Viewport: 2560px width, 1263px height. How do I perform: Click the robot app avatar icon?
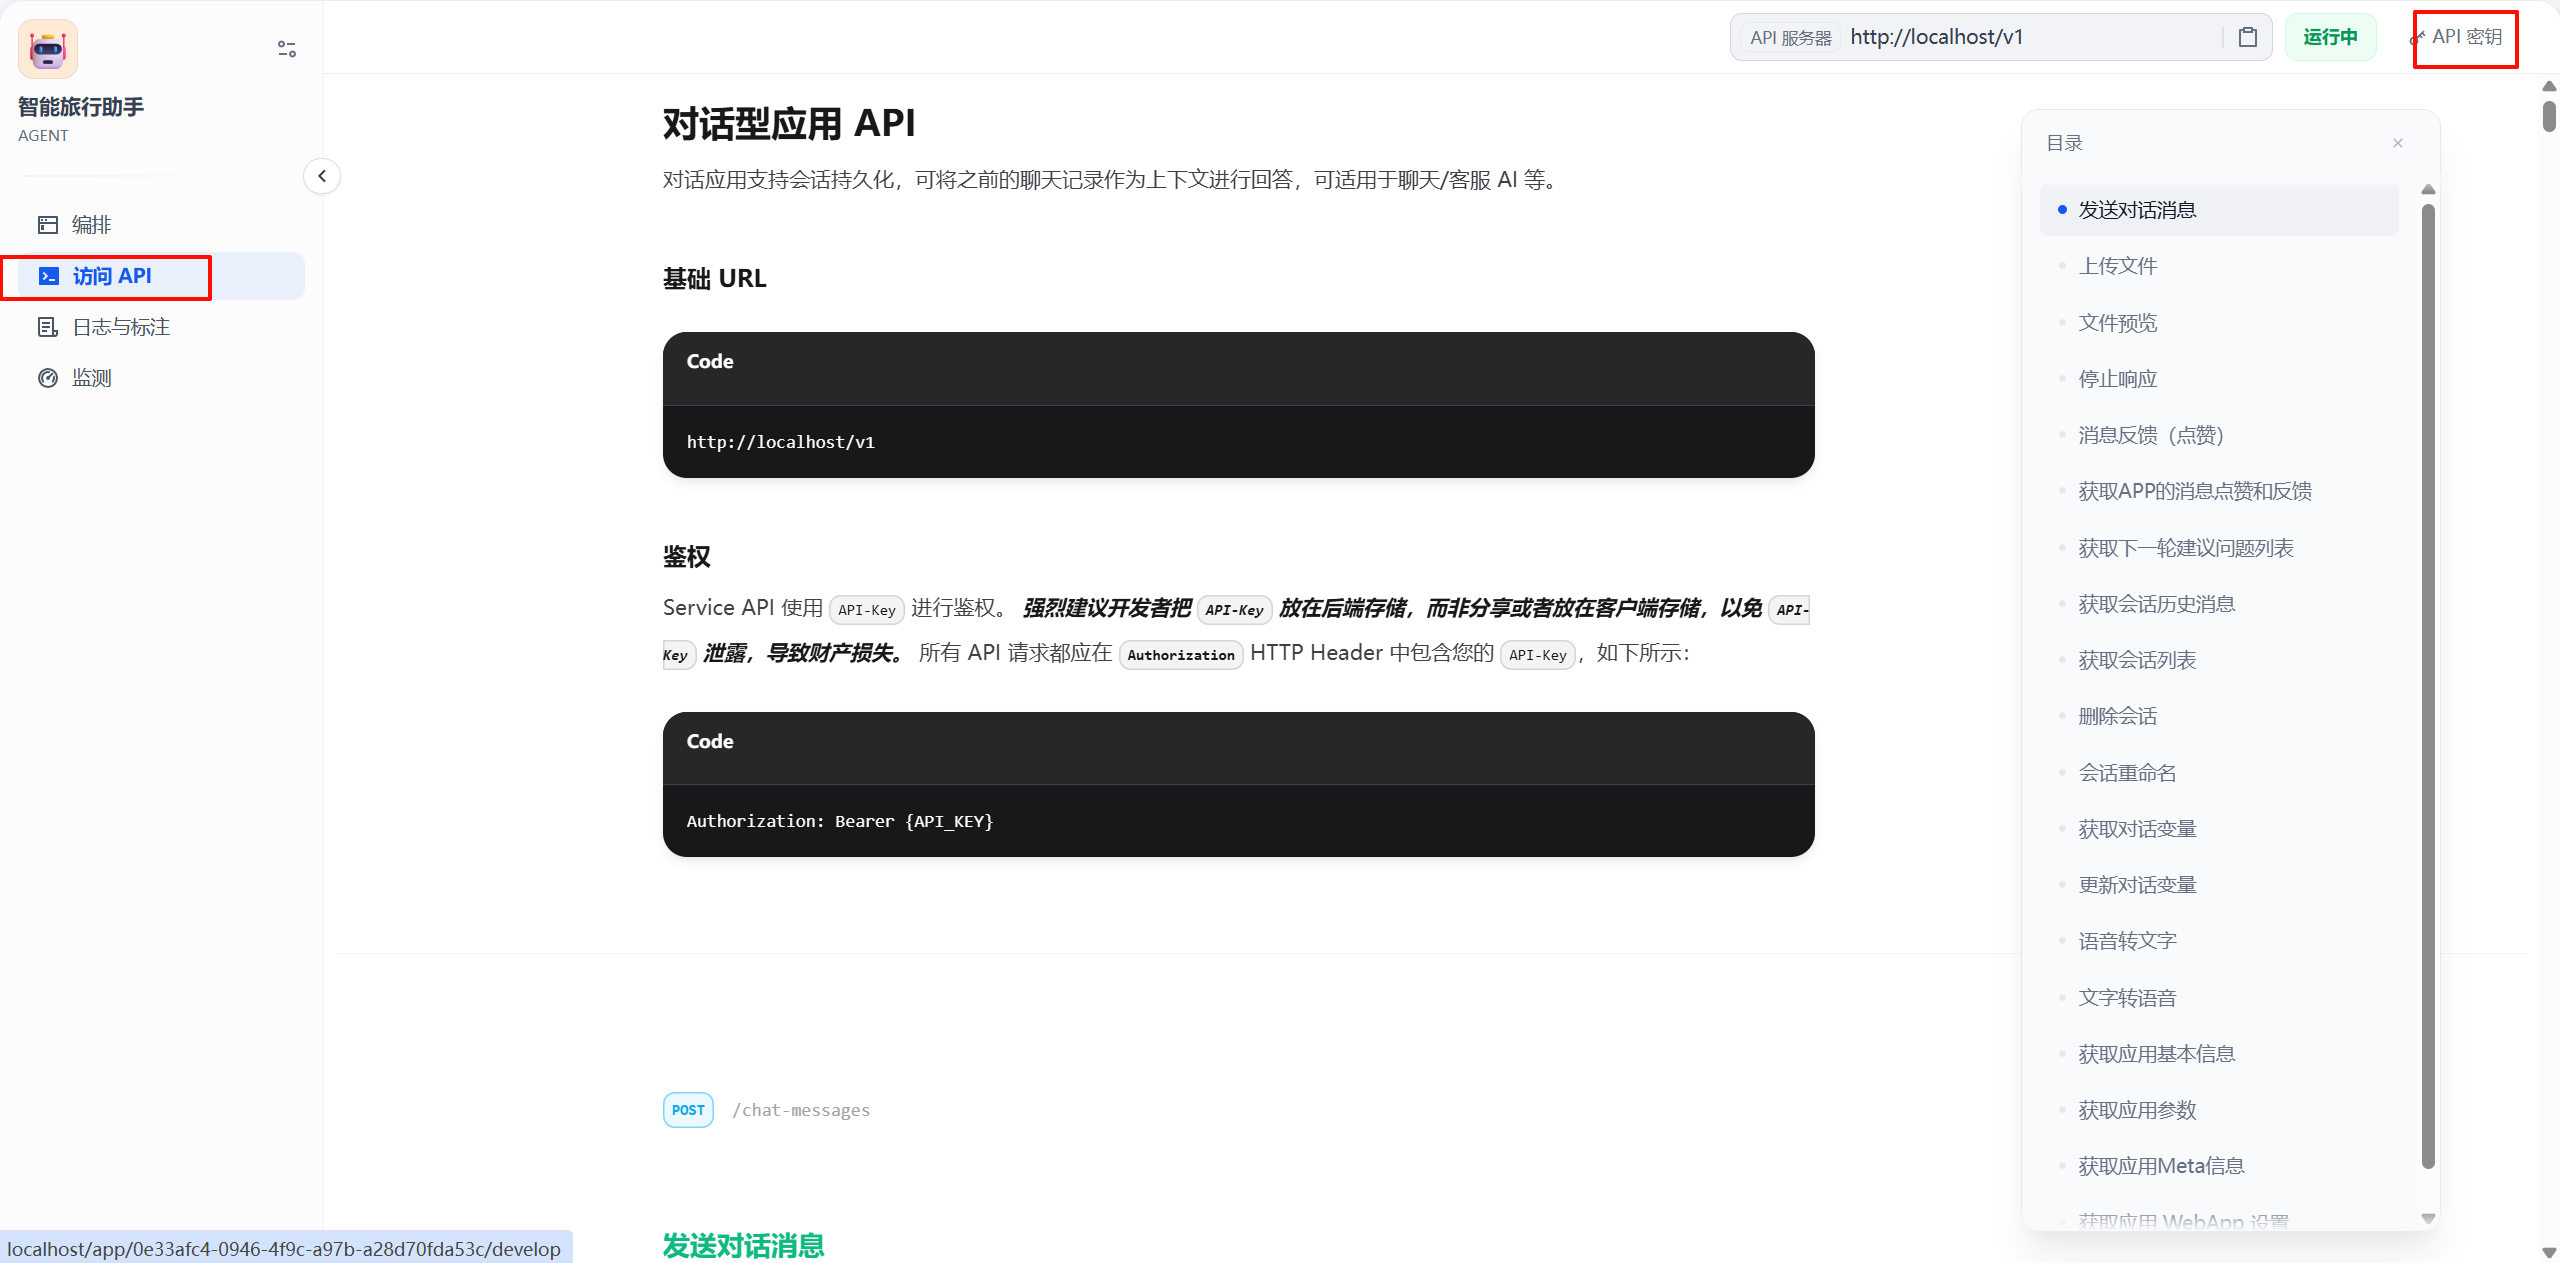48,49
